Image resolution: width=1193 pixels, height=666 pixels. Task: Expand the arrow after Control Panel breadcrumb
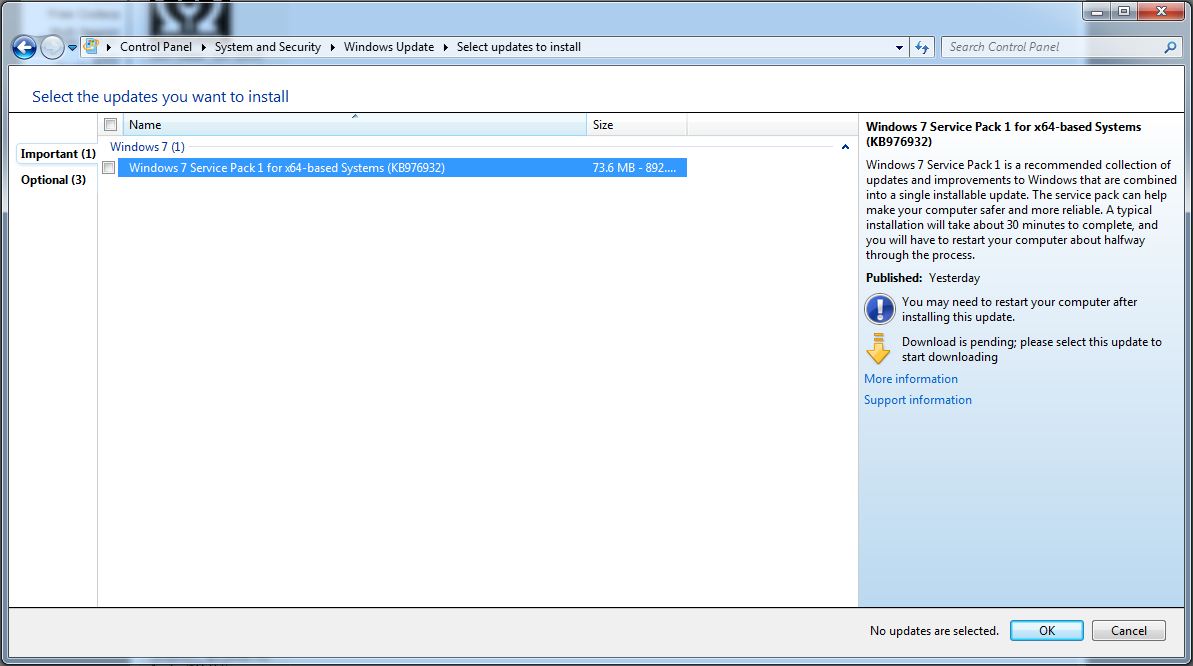[x=204, y=47]
